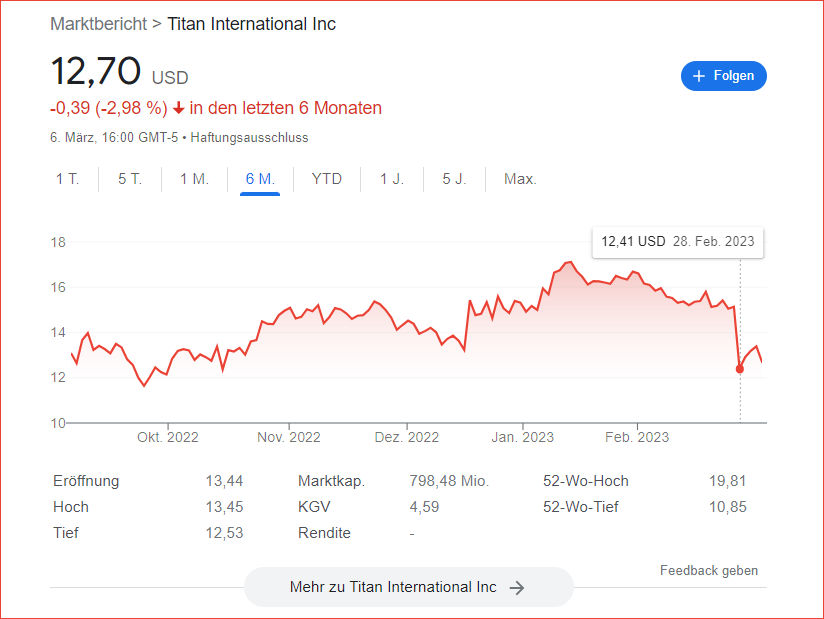Viewport: 824px width, 619px height.
Task: Click the KGV value 4,59
Action: pos(424,507)
